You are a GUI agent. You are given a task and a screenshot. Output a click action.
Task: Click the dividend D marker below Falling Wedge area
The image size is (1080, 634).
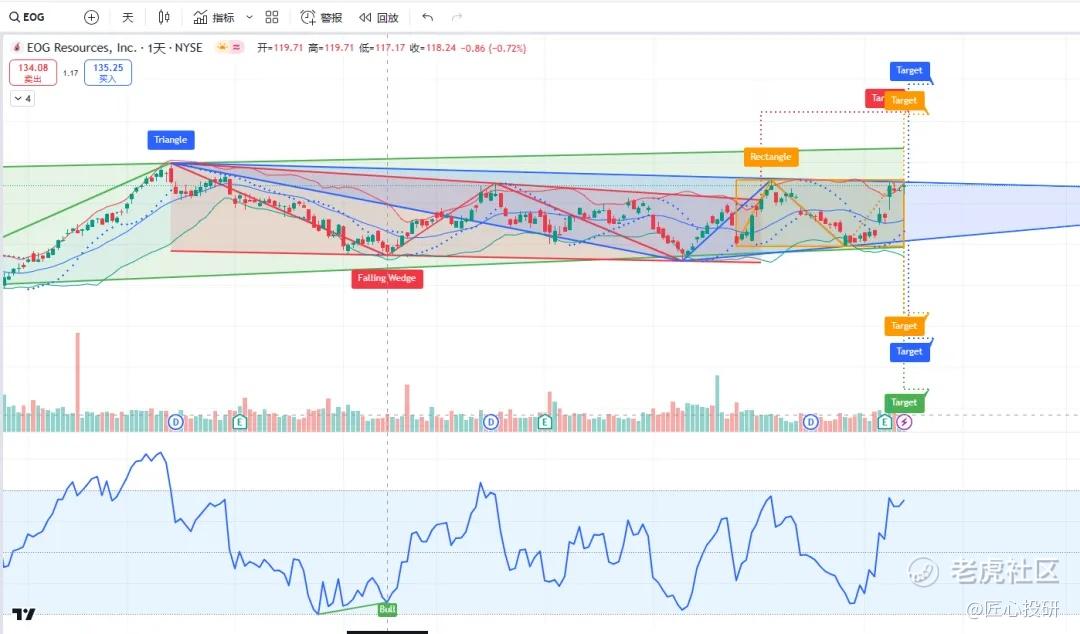point(490,421)
